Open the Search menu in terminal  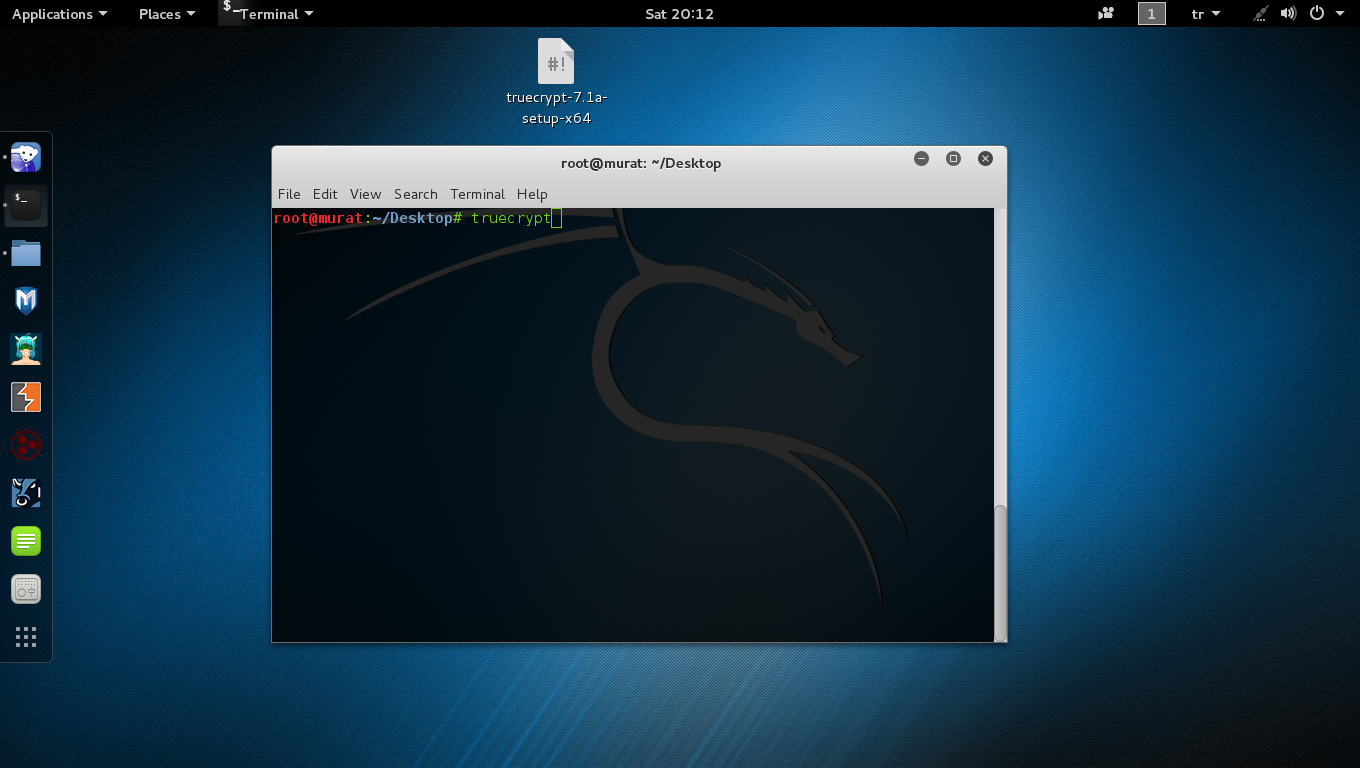click(x=415, y=194)
